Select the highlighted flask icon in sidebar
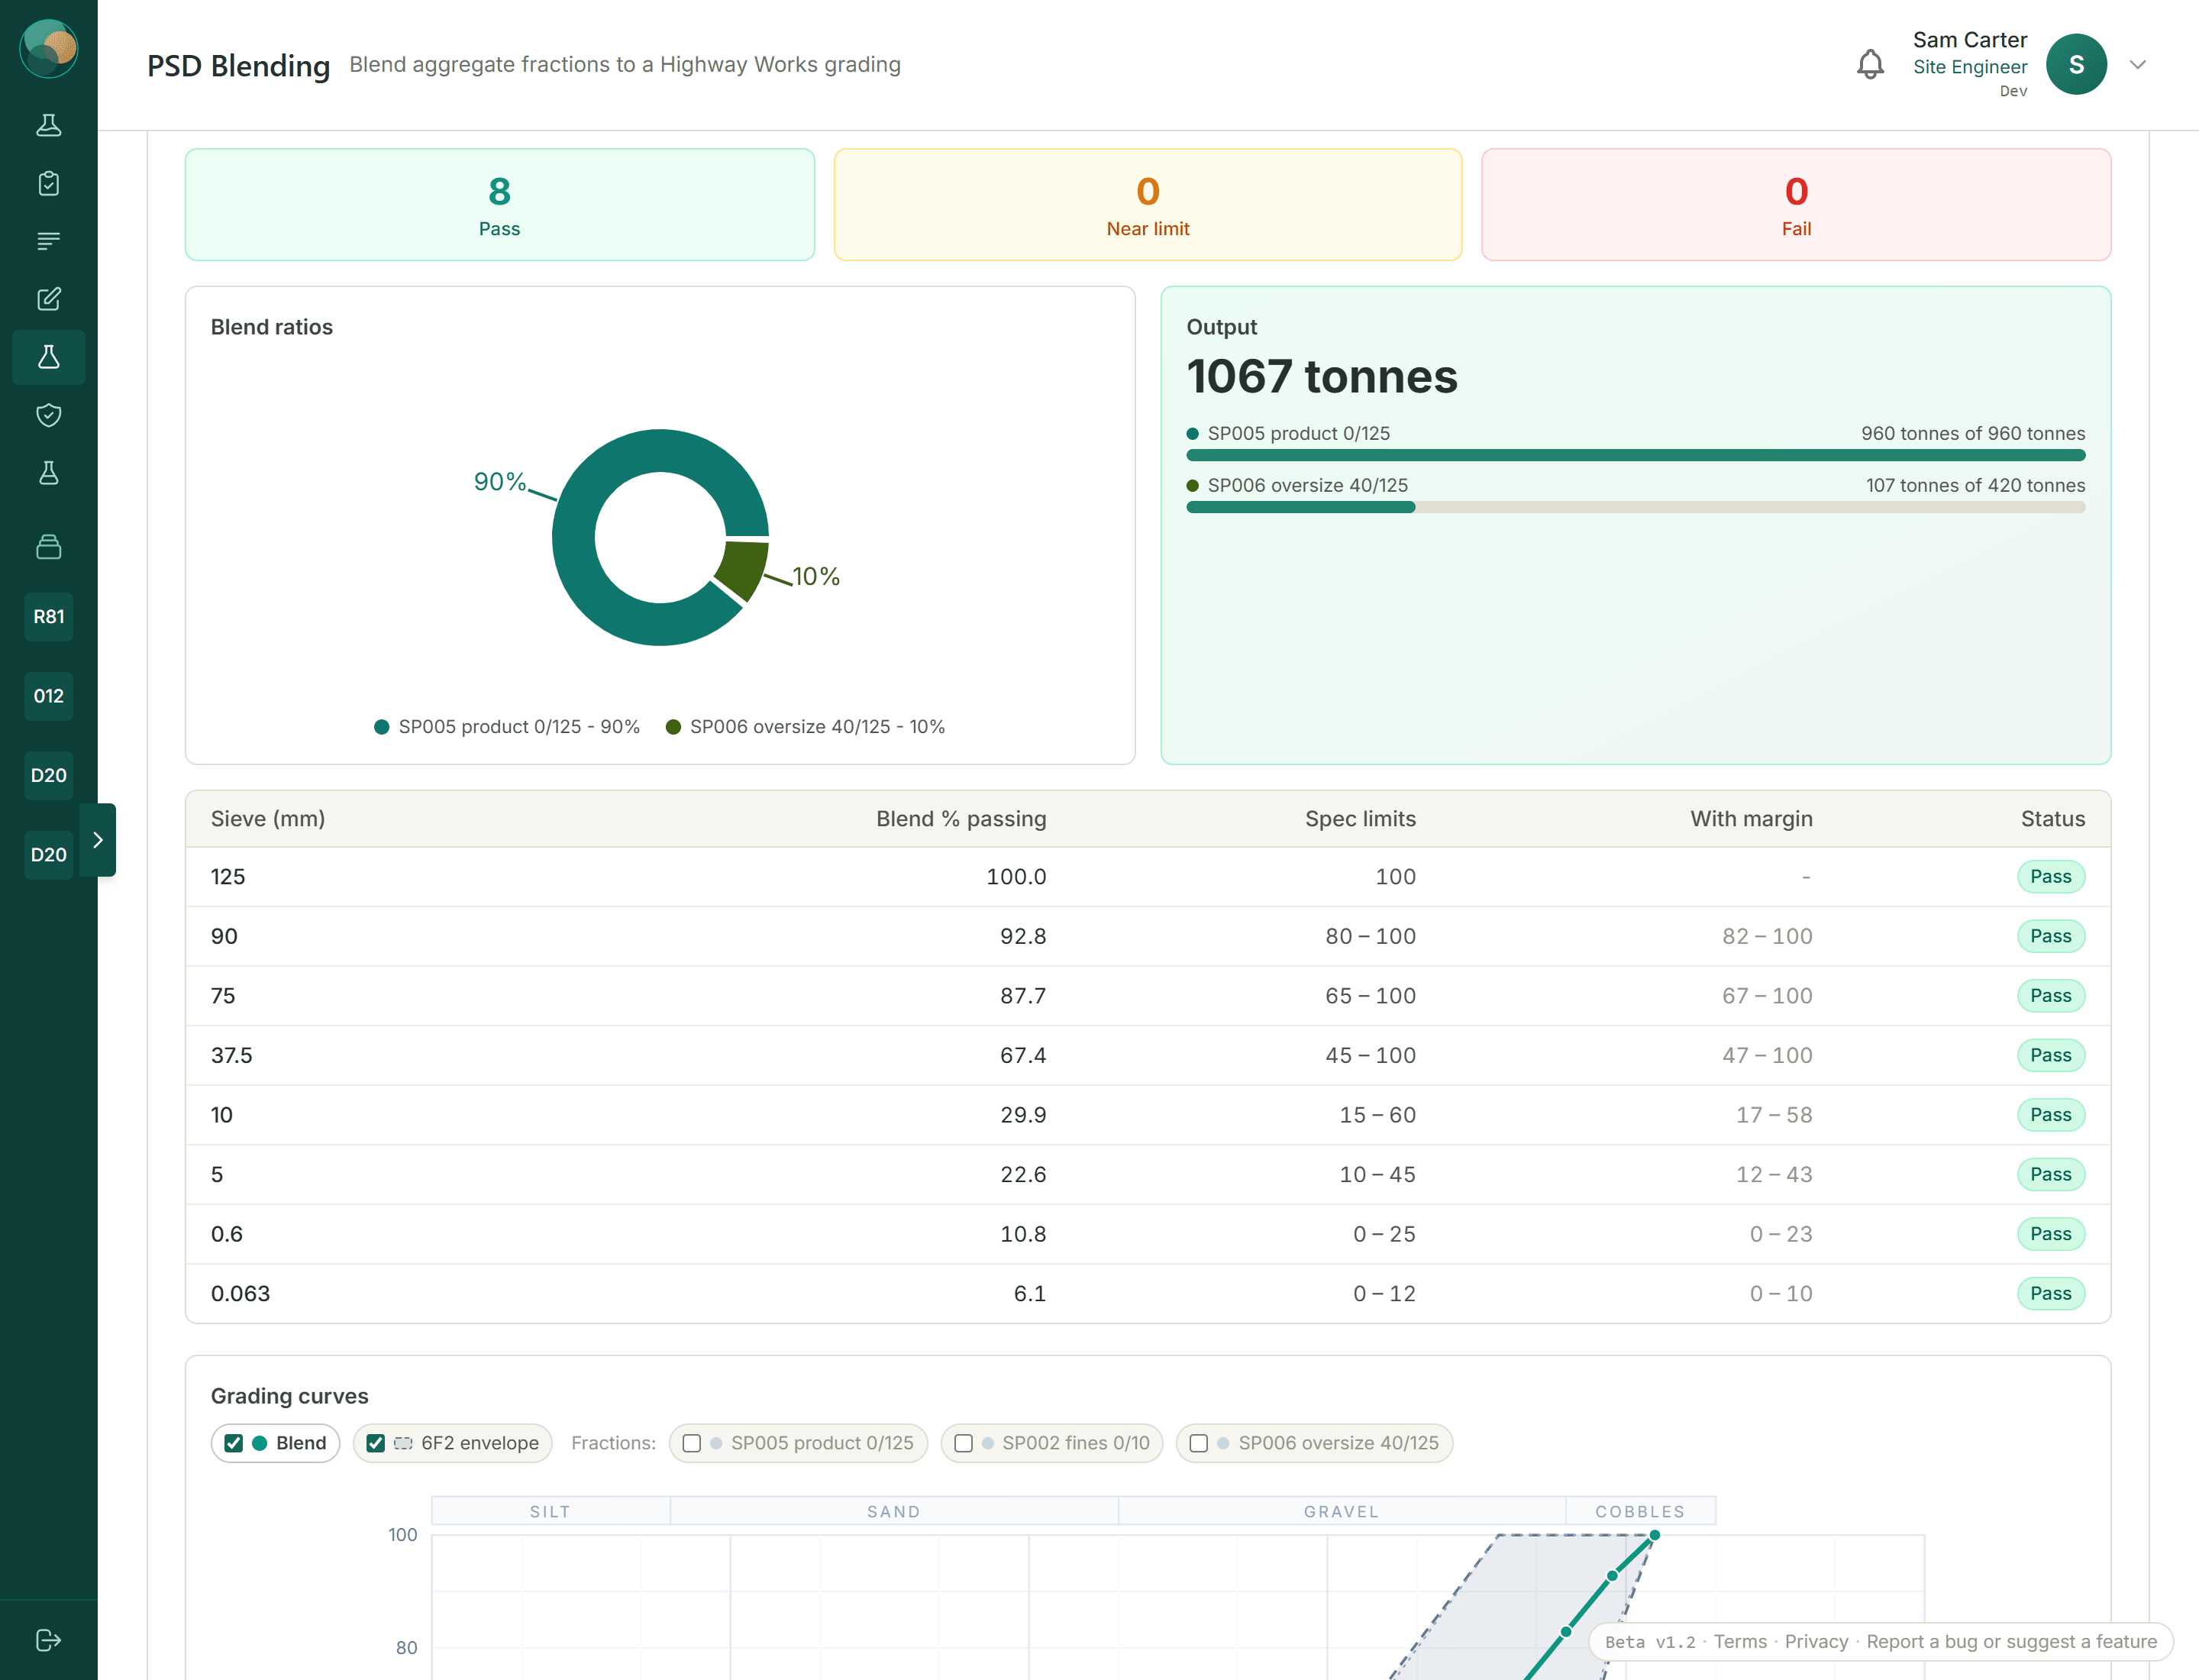2199x1680 pixels. coord(49,357)
